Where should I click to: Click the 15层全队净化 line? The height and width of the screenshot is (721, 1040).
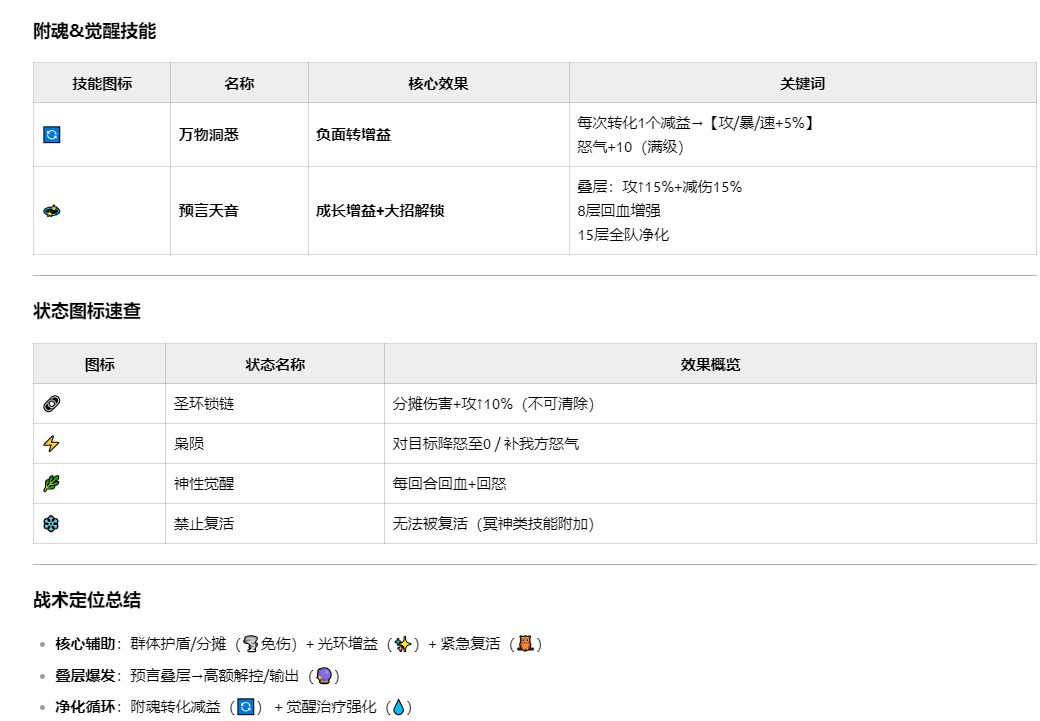(623, 235)
